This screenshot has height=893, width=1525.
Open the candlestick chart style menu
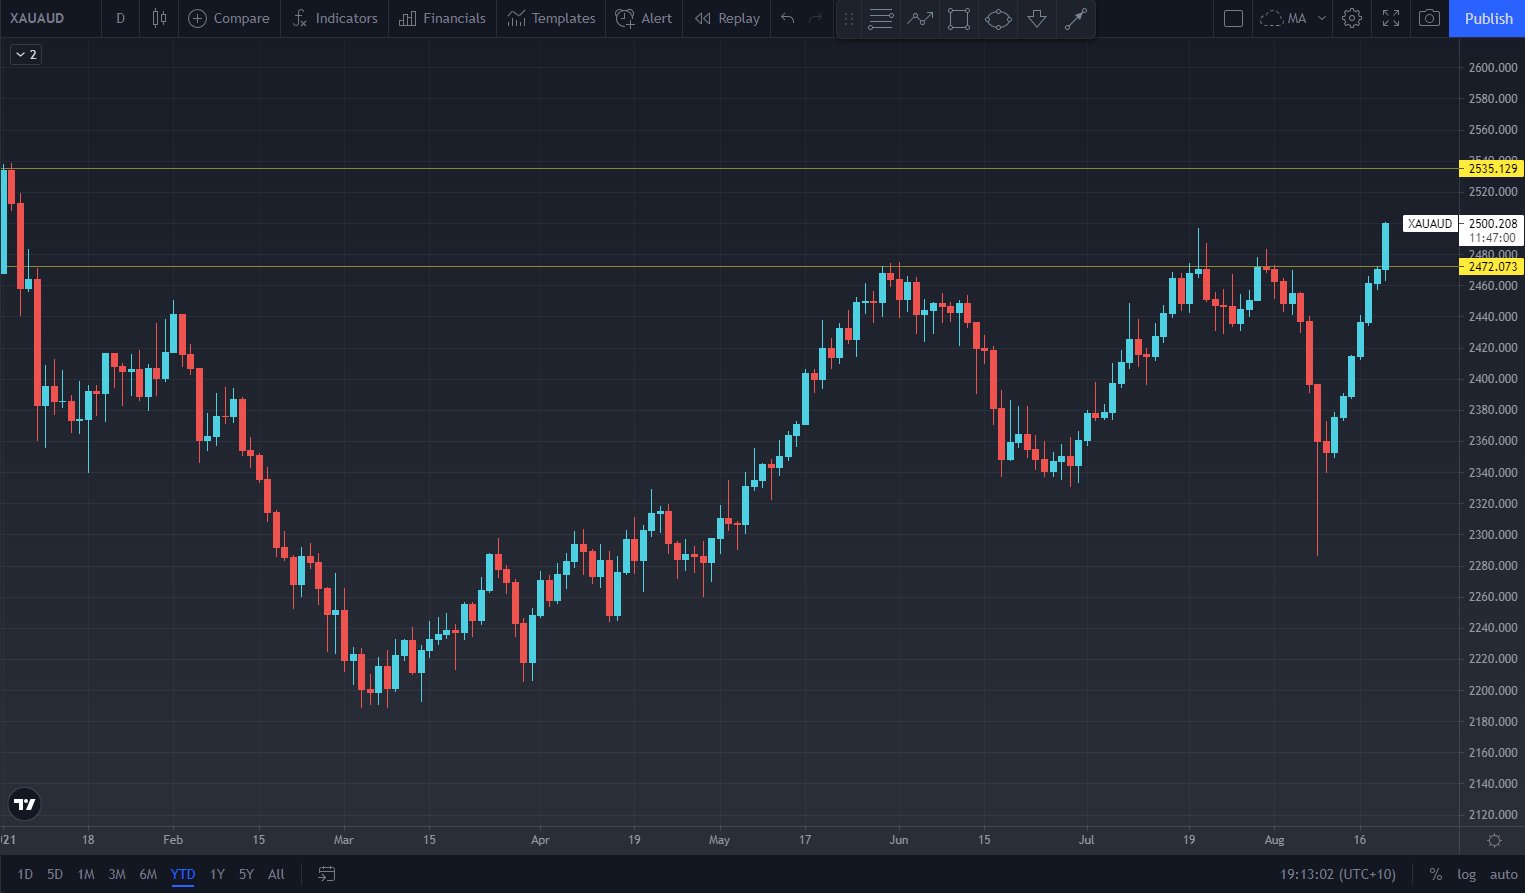click(x=159, y=18)
